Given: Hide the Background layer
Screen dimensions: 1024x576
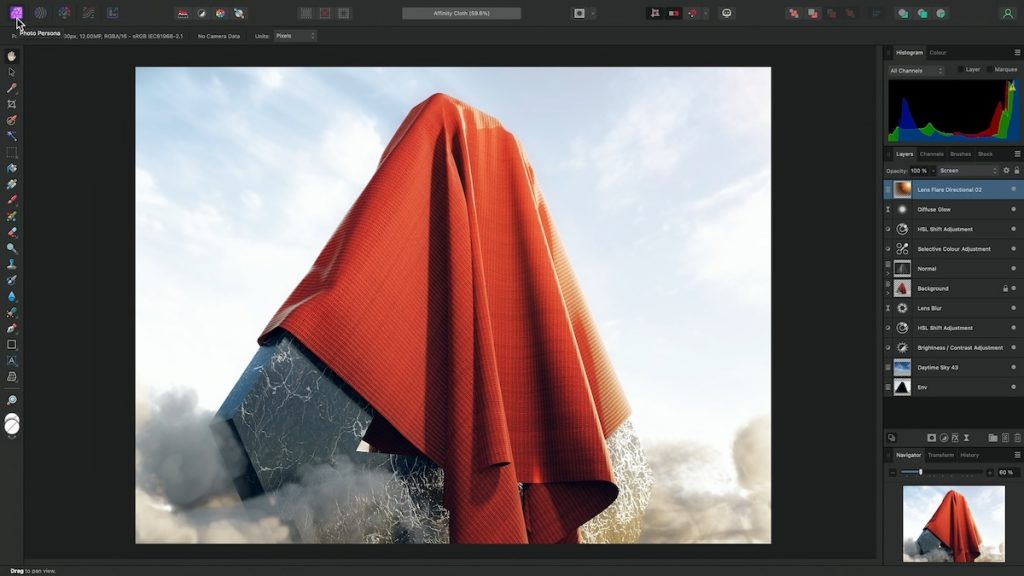Looking at the screenshot, I should (1014, 288).
